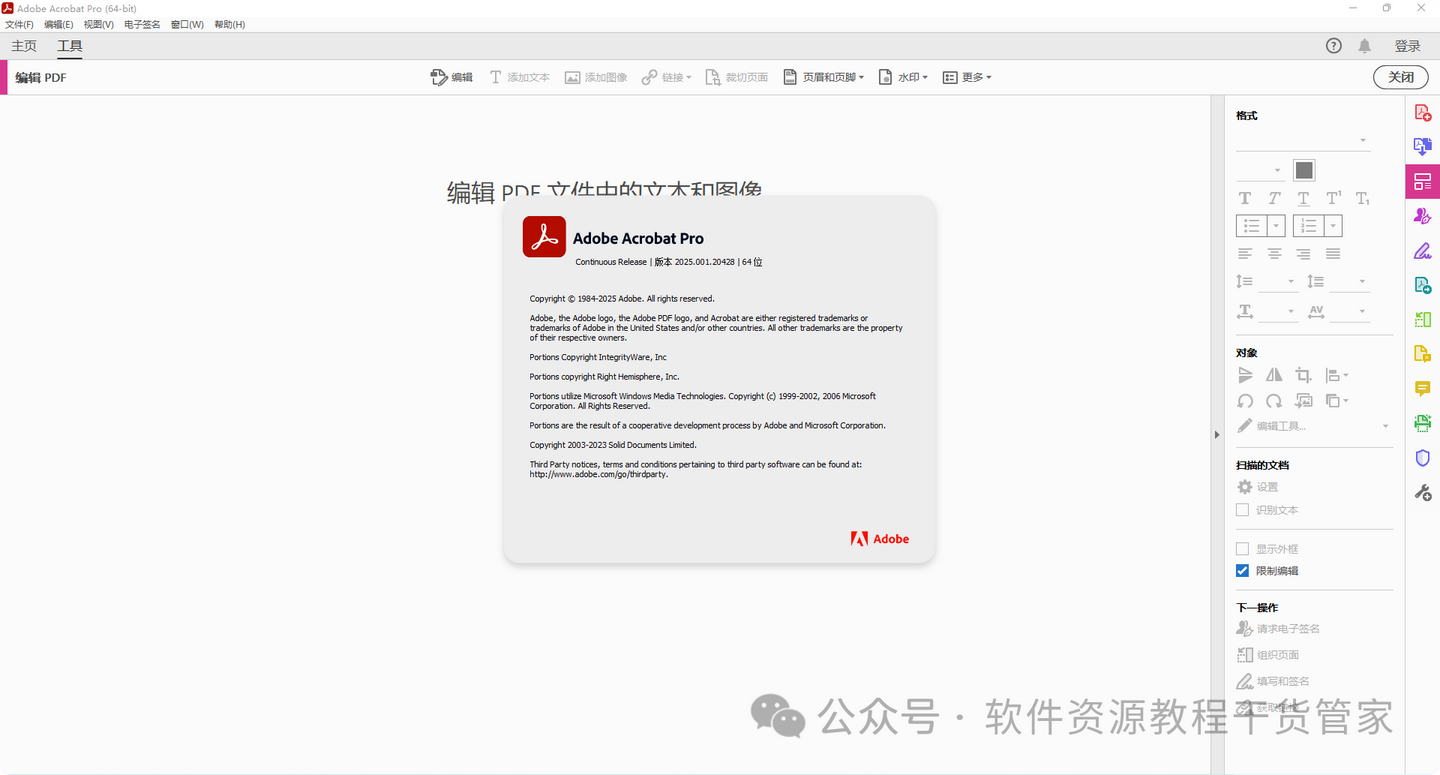Apply bold text format icon
1440x775 pixels.
(1245, 198)
